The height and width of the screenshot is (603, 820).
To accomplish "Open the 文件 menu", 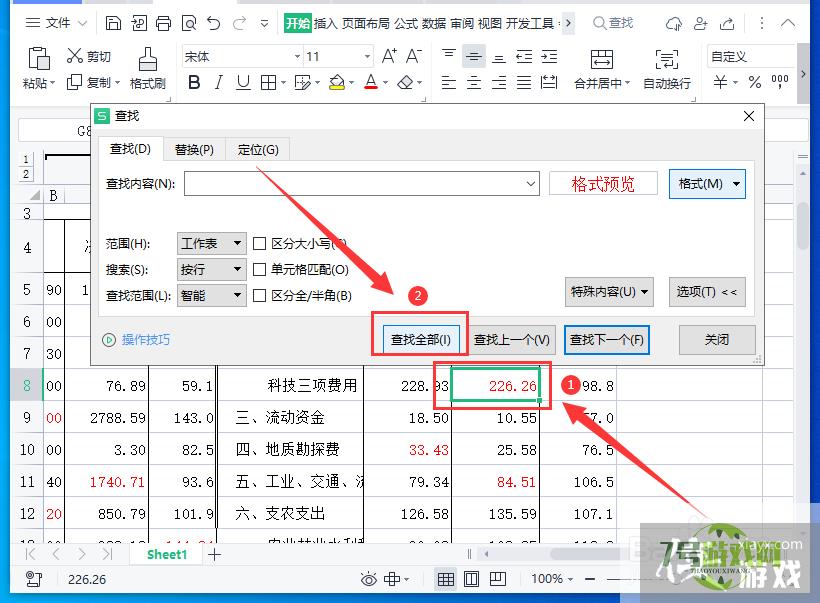I will [56, 23].
